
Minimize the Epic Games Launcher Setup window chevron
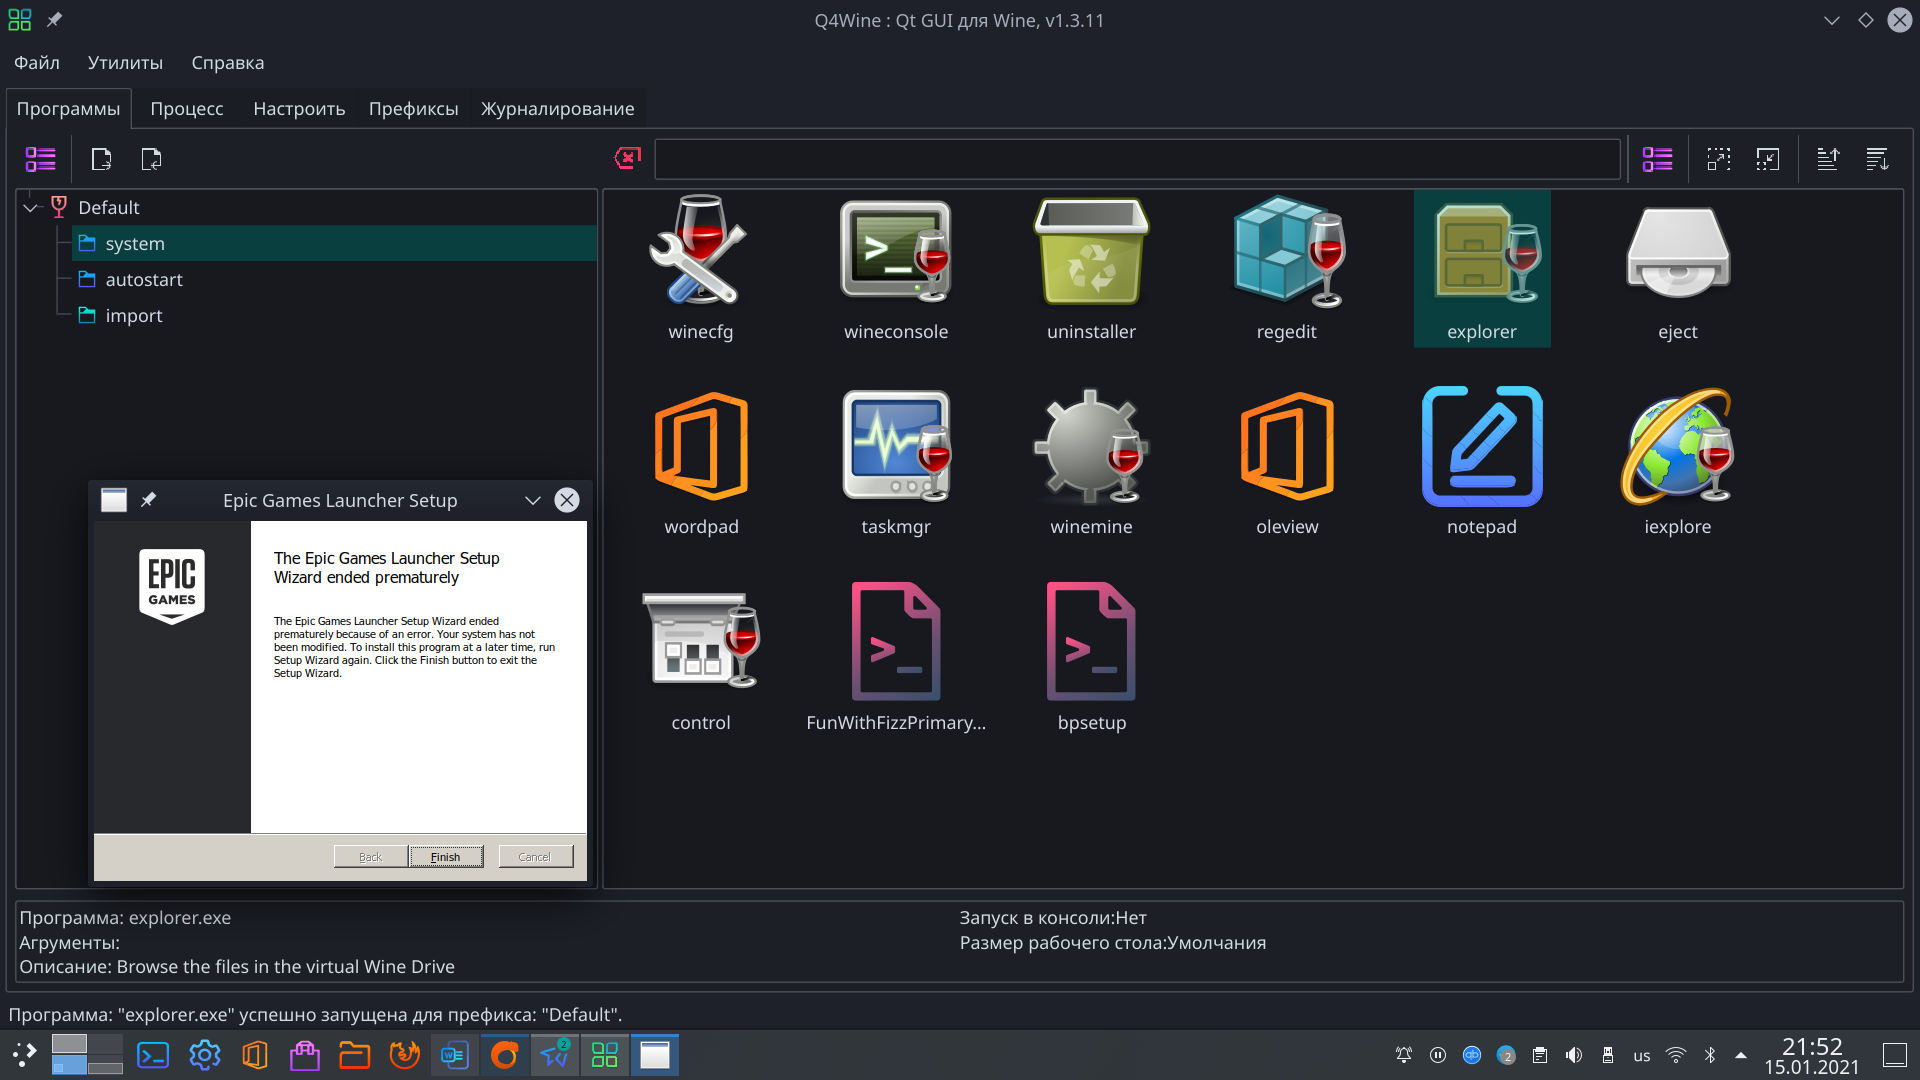click(x=533, y=500)
